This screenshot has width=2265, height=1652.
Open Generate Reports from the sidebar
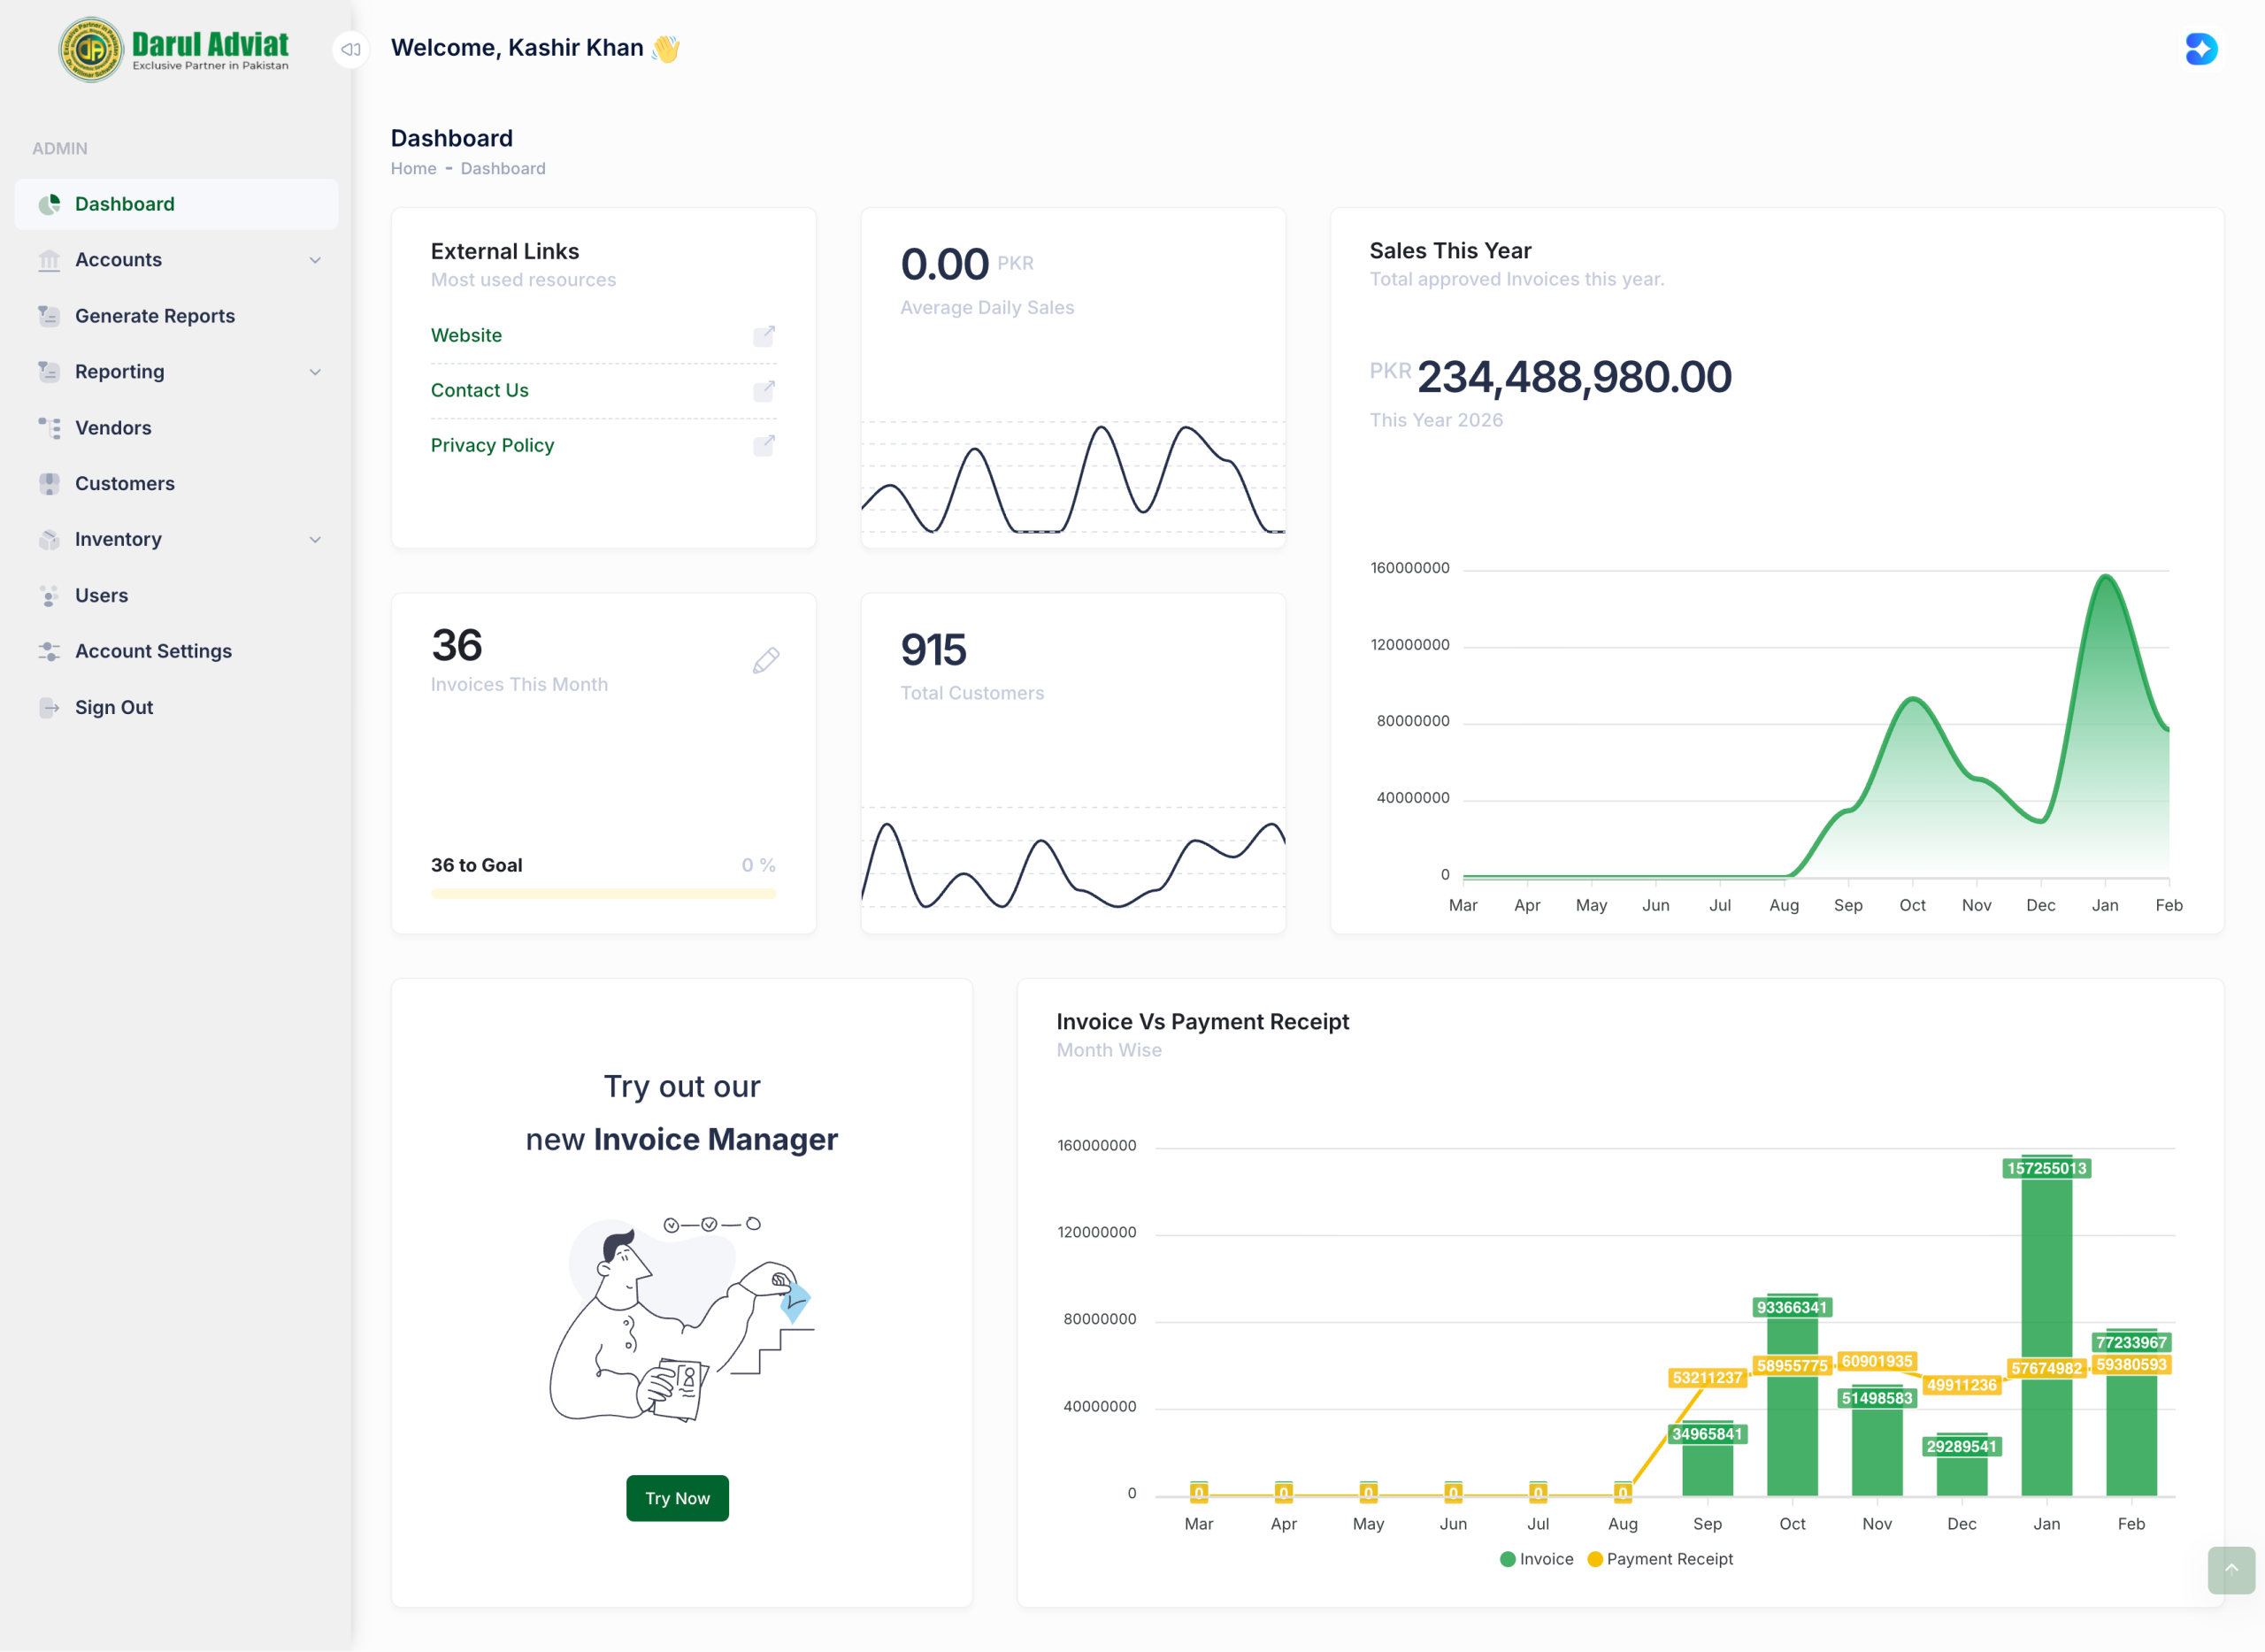(x=176, y=316)
